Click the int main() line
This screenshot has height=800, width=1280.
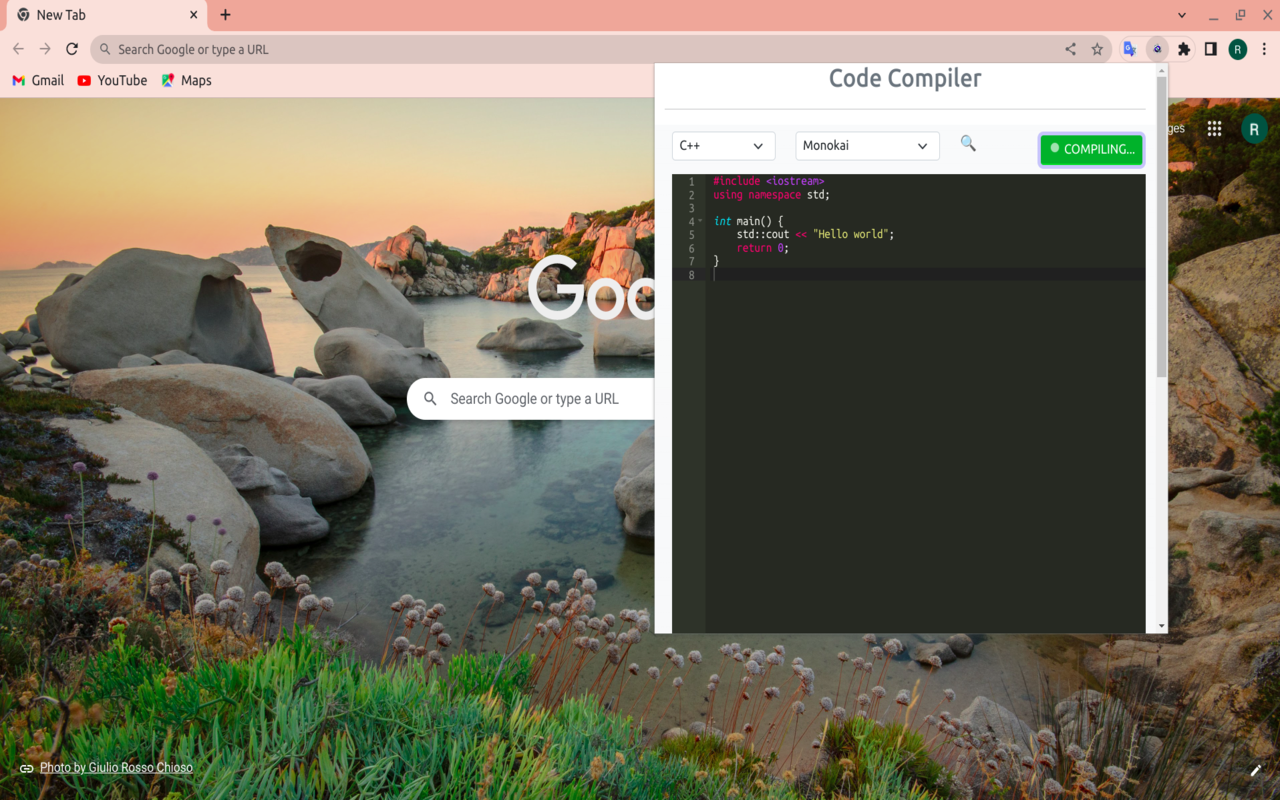click(x=748, y=221)
